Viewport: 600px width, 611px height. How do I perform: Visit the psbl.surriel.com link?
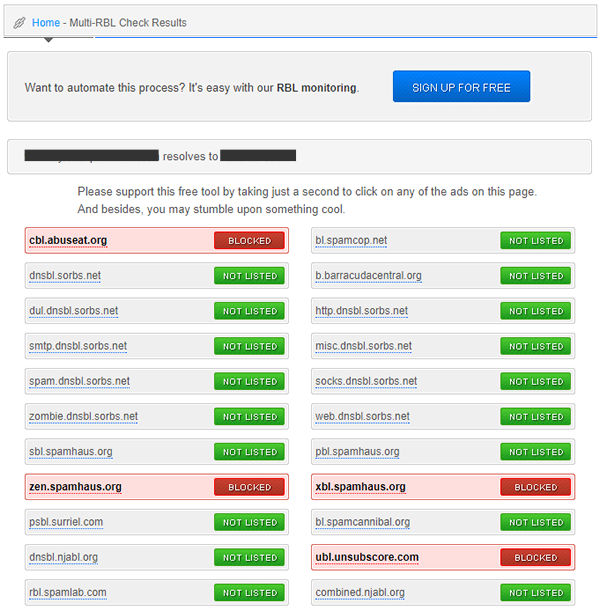pos(66,522)
